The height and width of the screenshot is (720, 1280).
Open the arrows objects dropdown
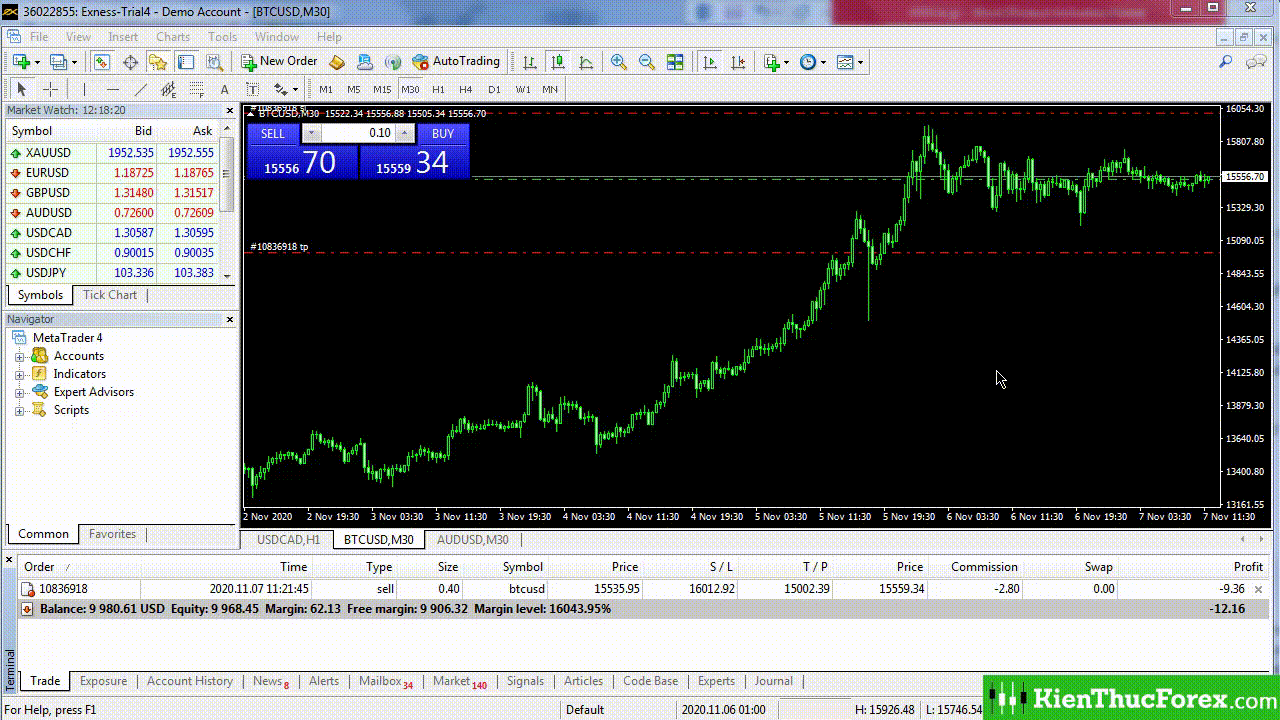coord(295,89)
